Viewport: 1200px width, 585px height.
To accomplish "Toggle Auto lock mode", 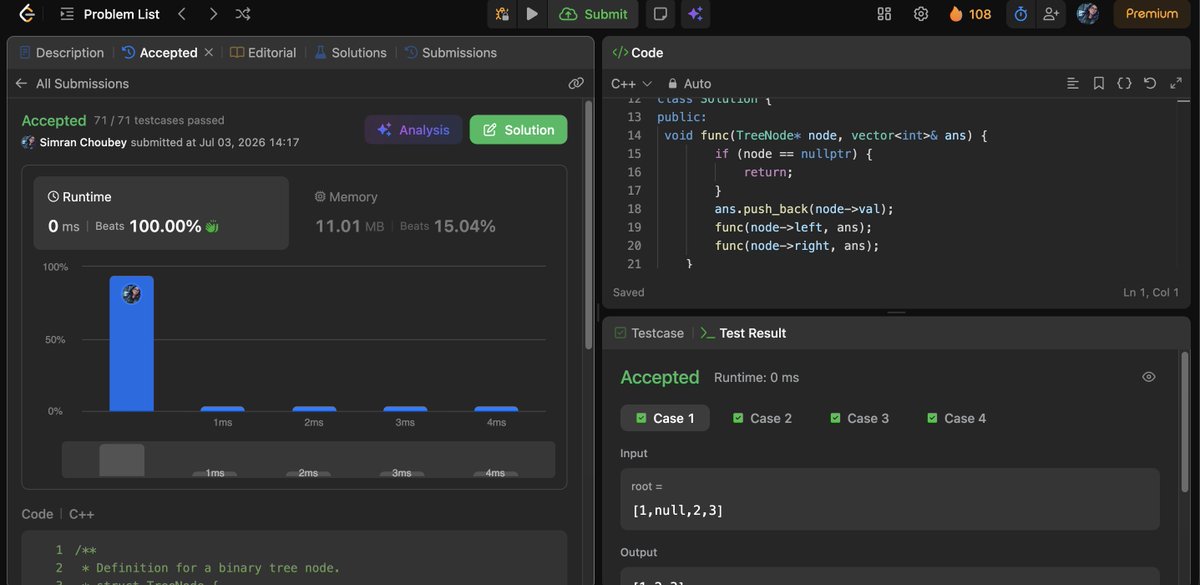I will 689,84.
